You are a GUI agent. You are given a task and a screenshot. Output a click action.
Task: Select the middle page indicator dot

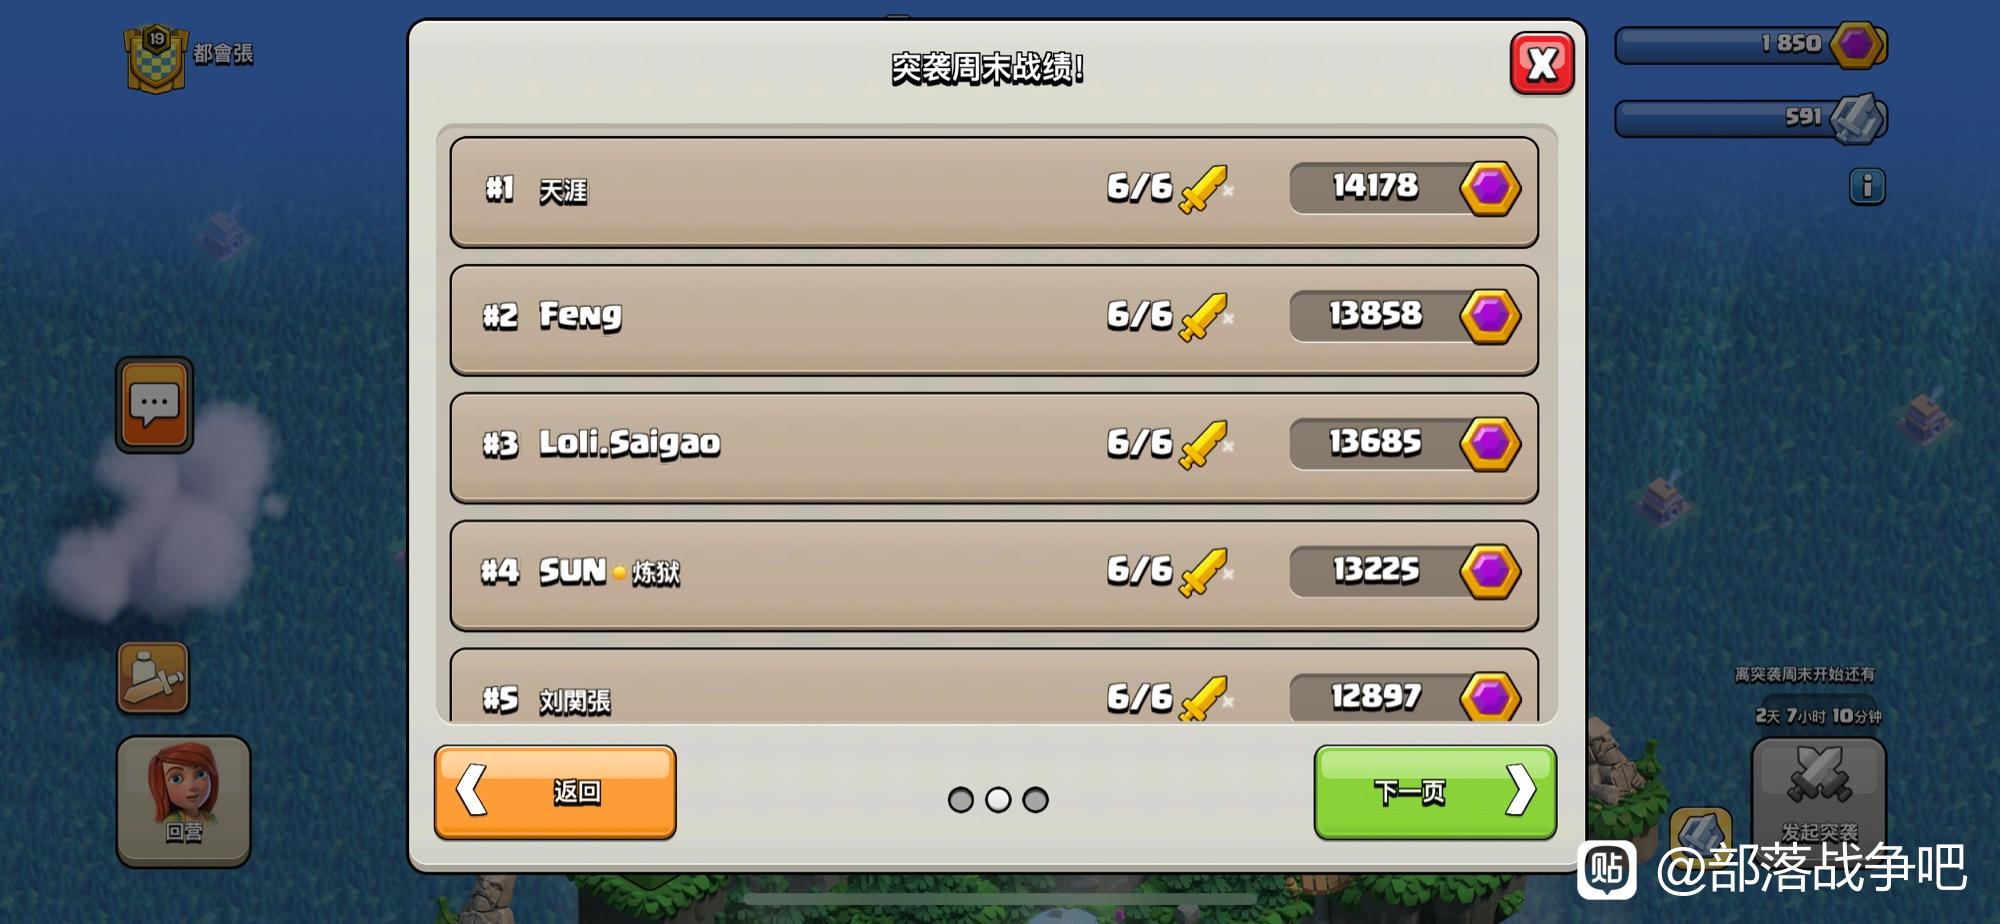[998, 800]
